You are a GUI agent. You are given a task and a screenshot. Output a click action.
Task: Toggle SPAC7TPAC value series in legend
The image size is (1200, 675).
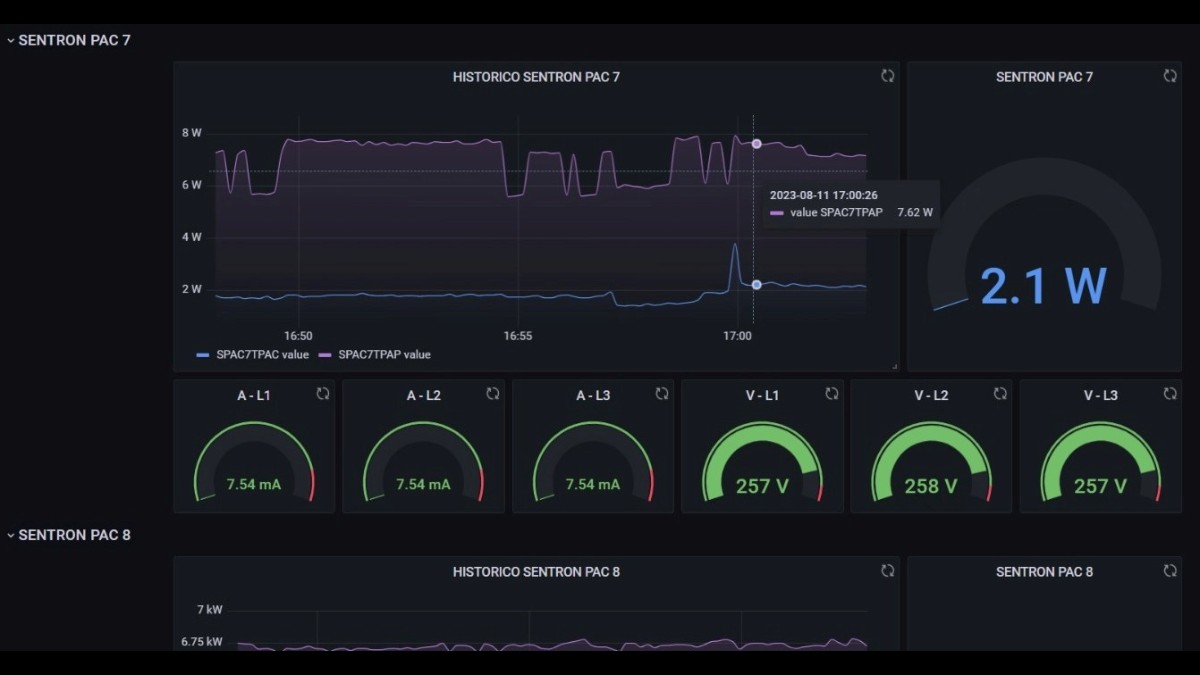pos(260,355)
